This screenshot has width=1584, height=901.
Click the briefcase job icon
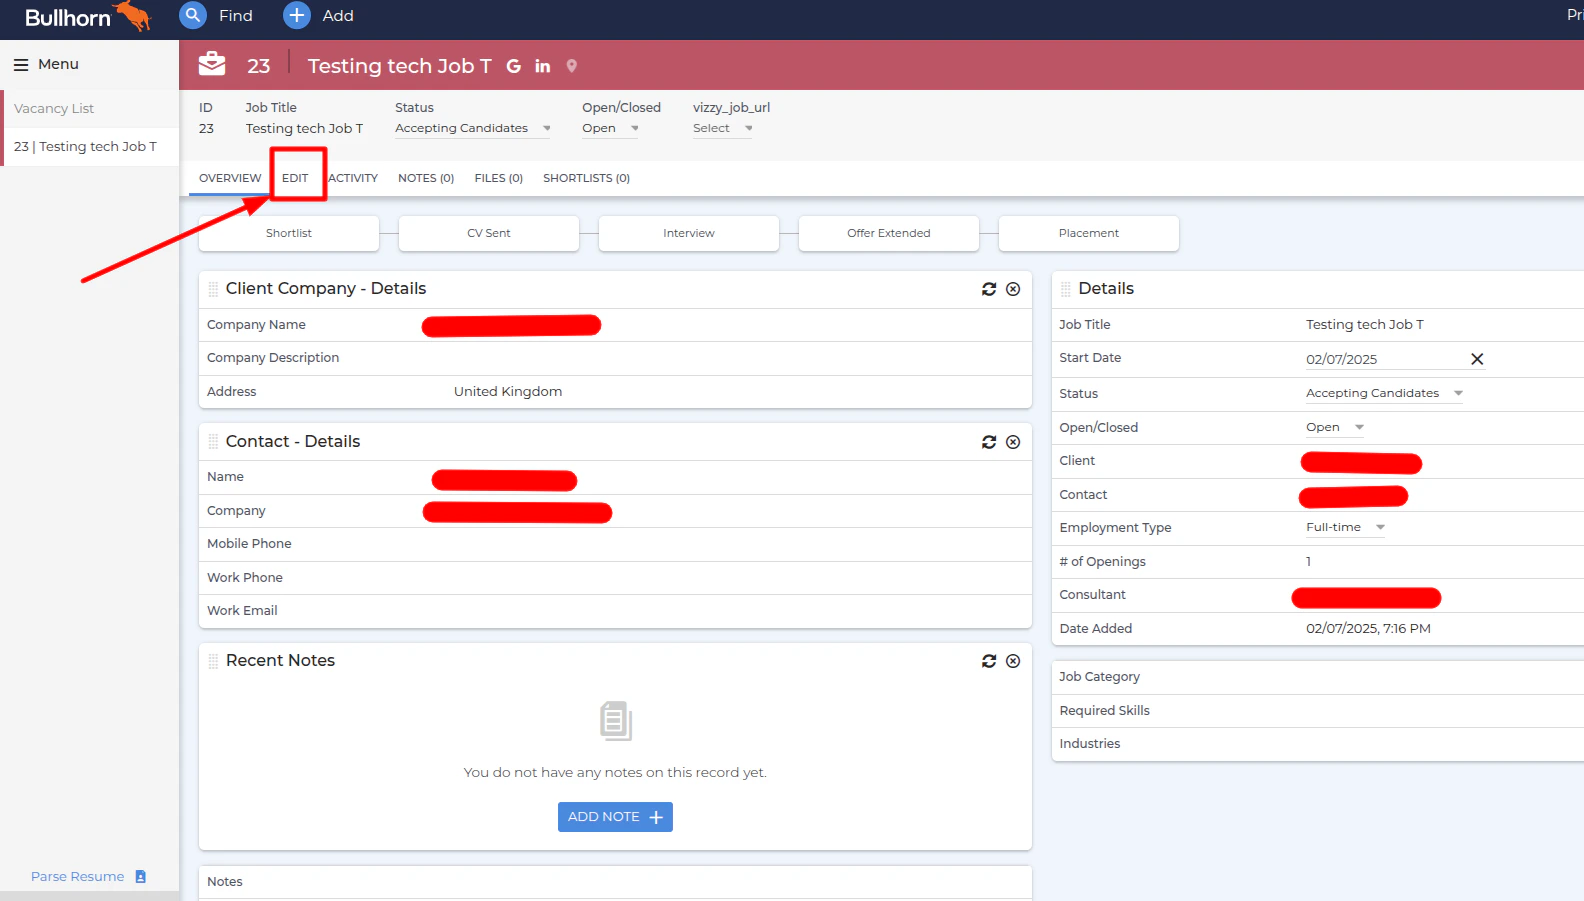pos(212,64)
